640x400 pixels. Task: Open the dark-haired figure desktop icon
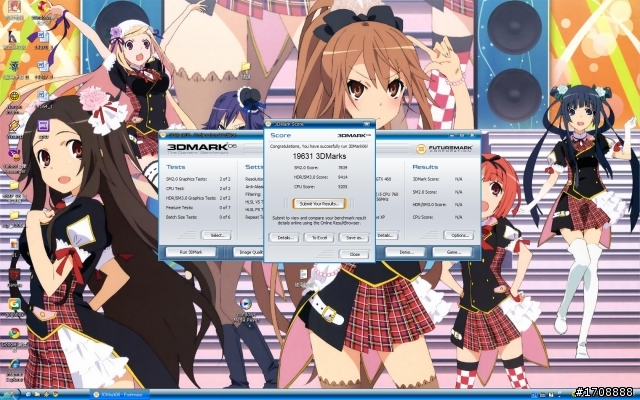point(14,37)
